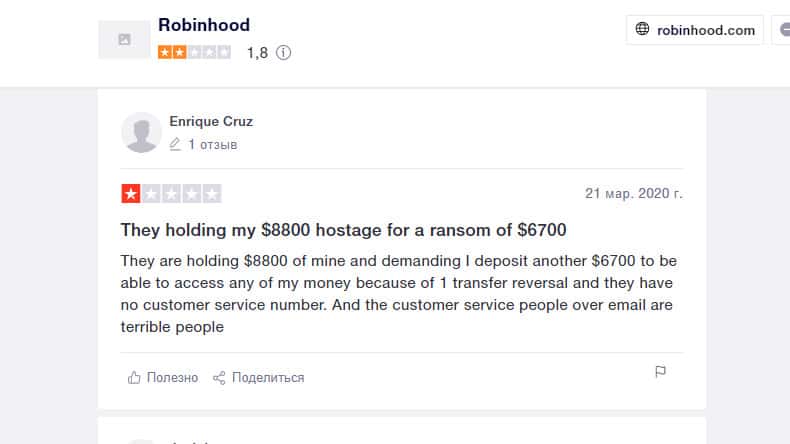Click the Robinhood company name heading

[204, 25]
